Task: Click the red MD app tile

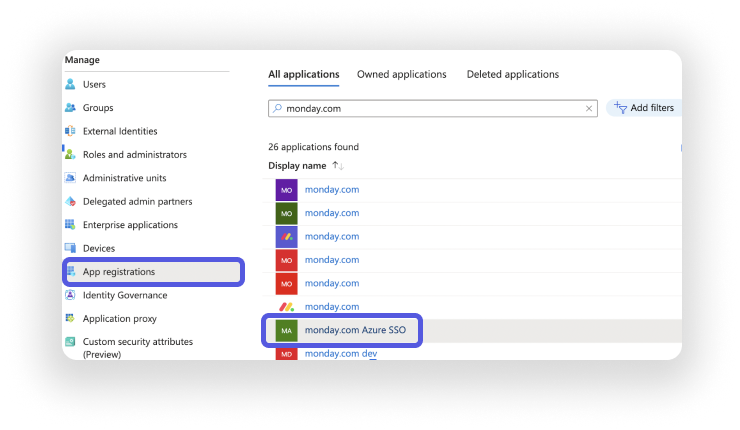Action: click(x=286, y=354)
